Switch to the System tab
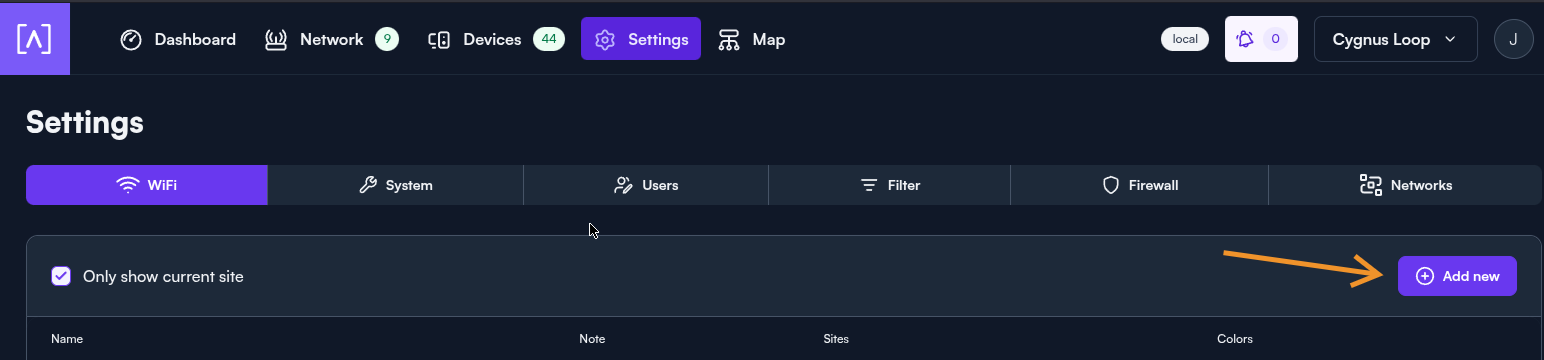 coord(396,185)
